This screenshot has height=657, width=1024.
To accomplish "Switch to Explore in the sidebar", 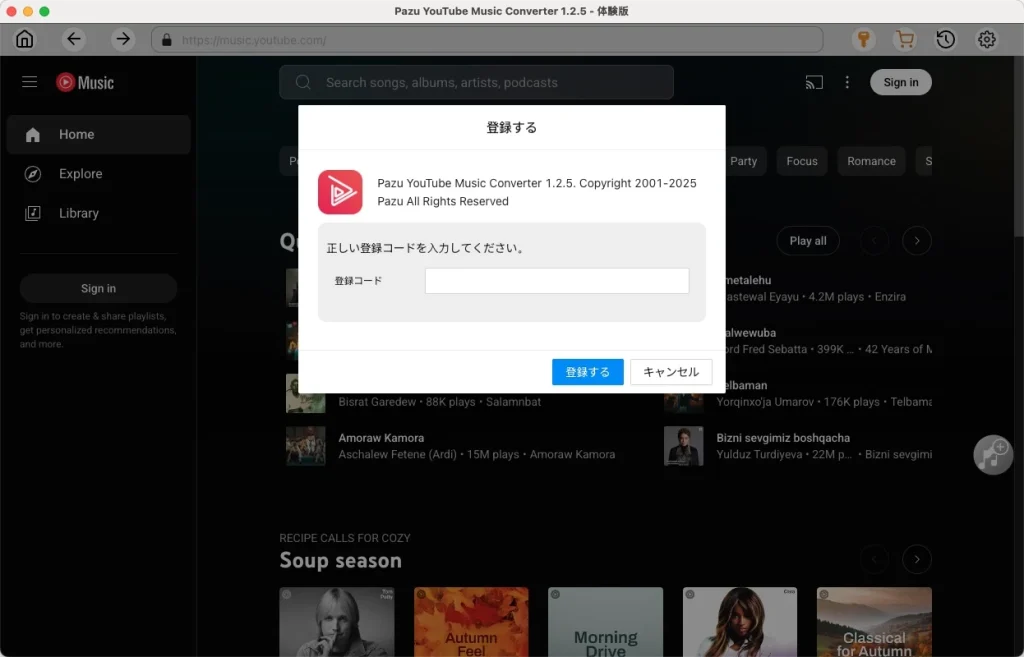I will pos(75,173).
